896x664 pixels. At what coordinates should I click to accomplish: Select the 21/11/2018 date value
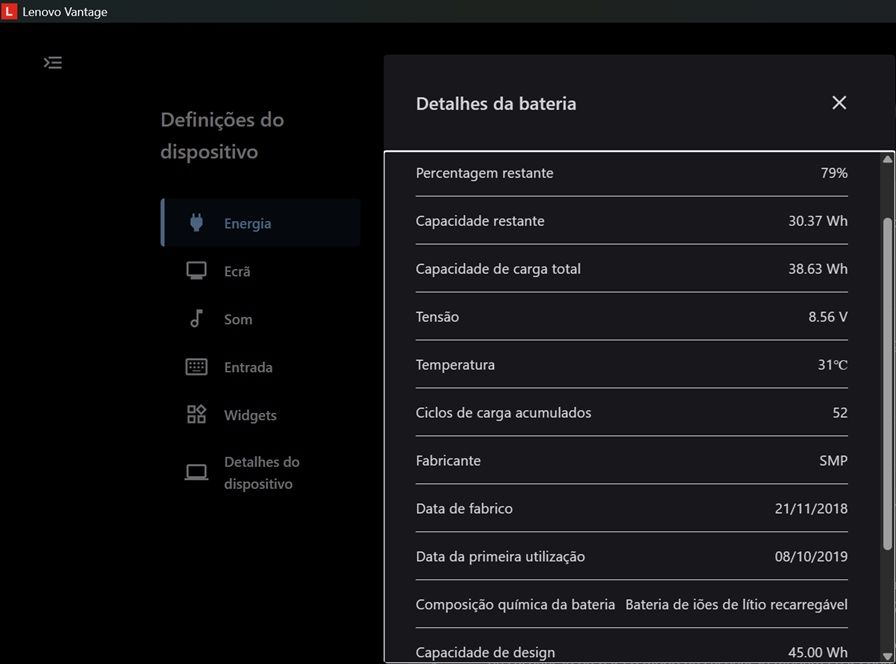click(811, 509)
